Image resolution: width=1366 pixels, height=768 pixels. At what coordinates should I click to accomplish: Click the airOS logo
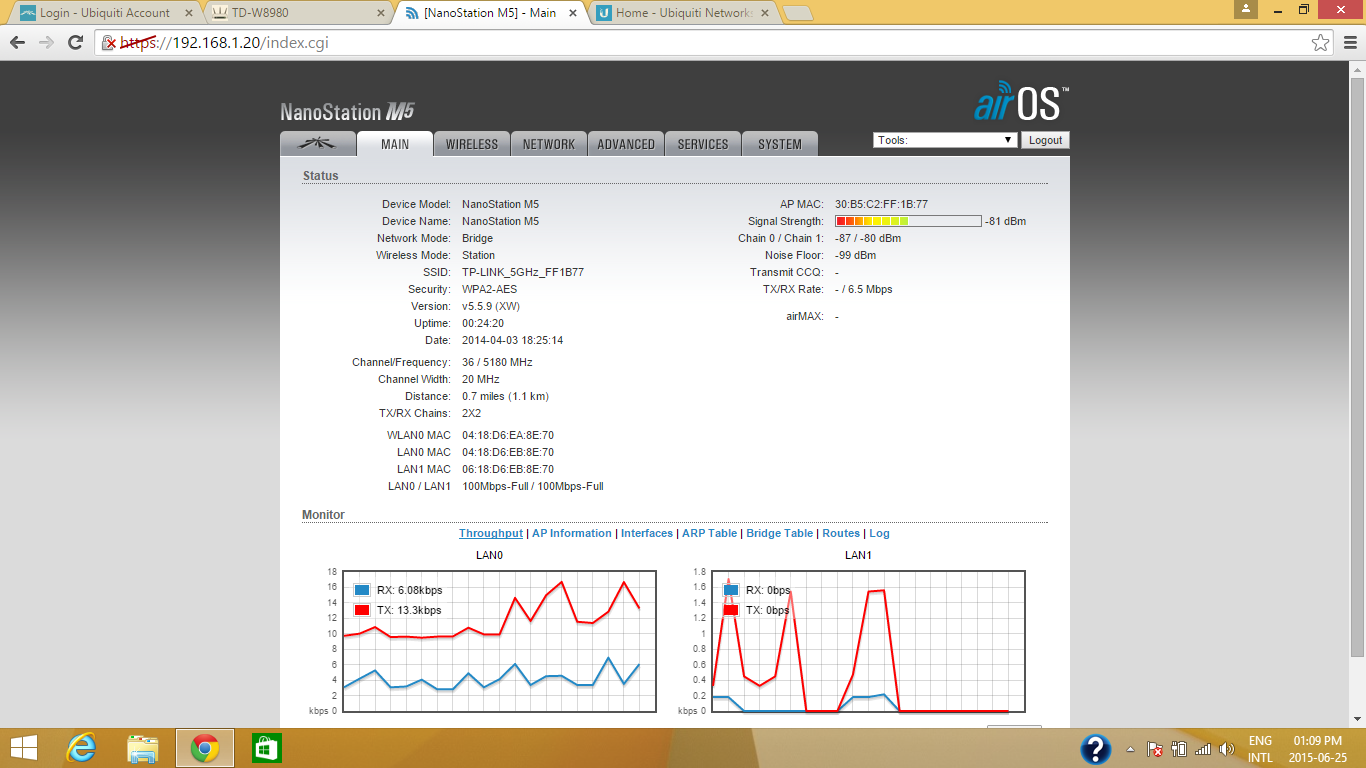click(x=1021, y=103)
